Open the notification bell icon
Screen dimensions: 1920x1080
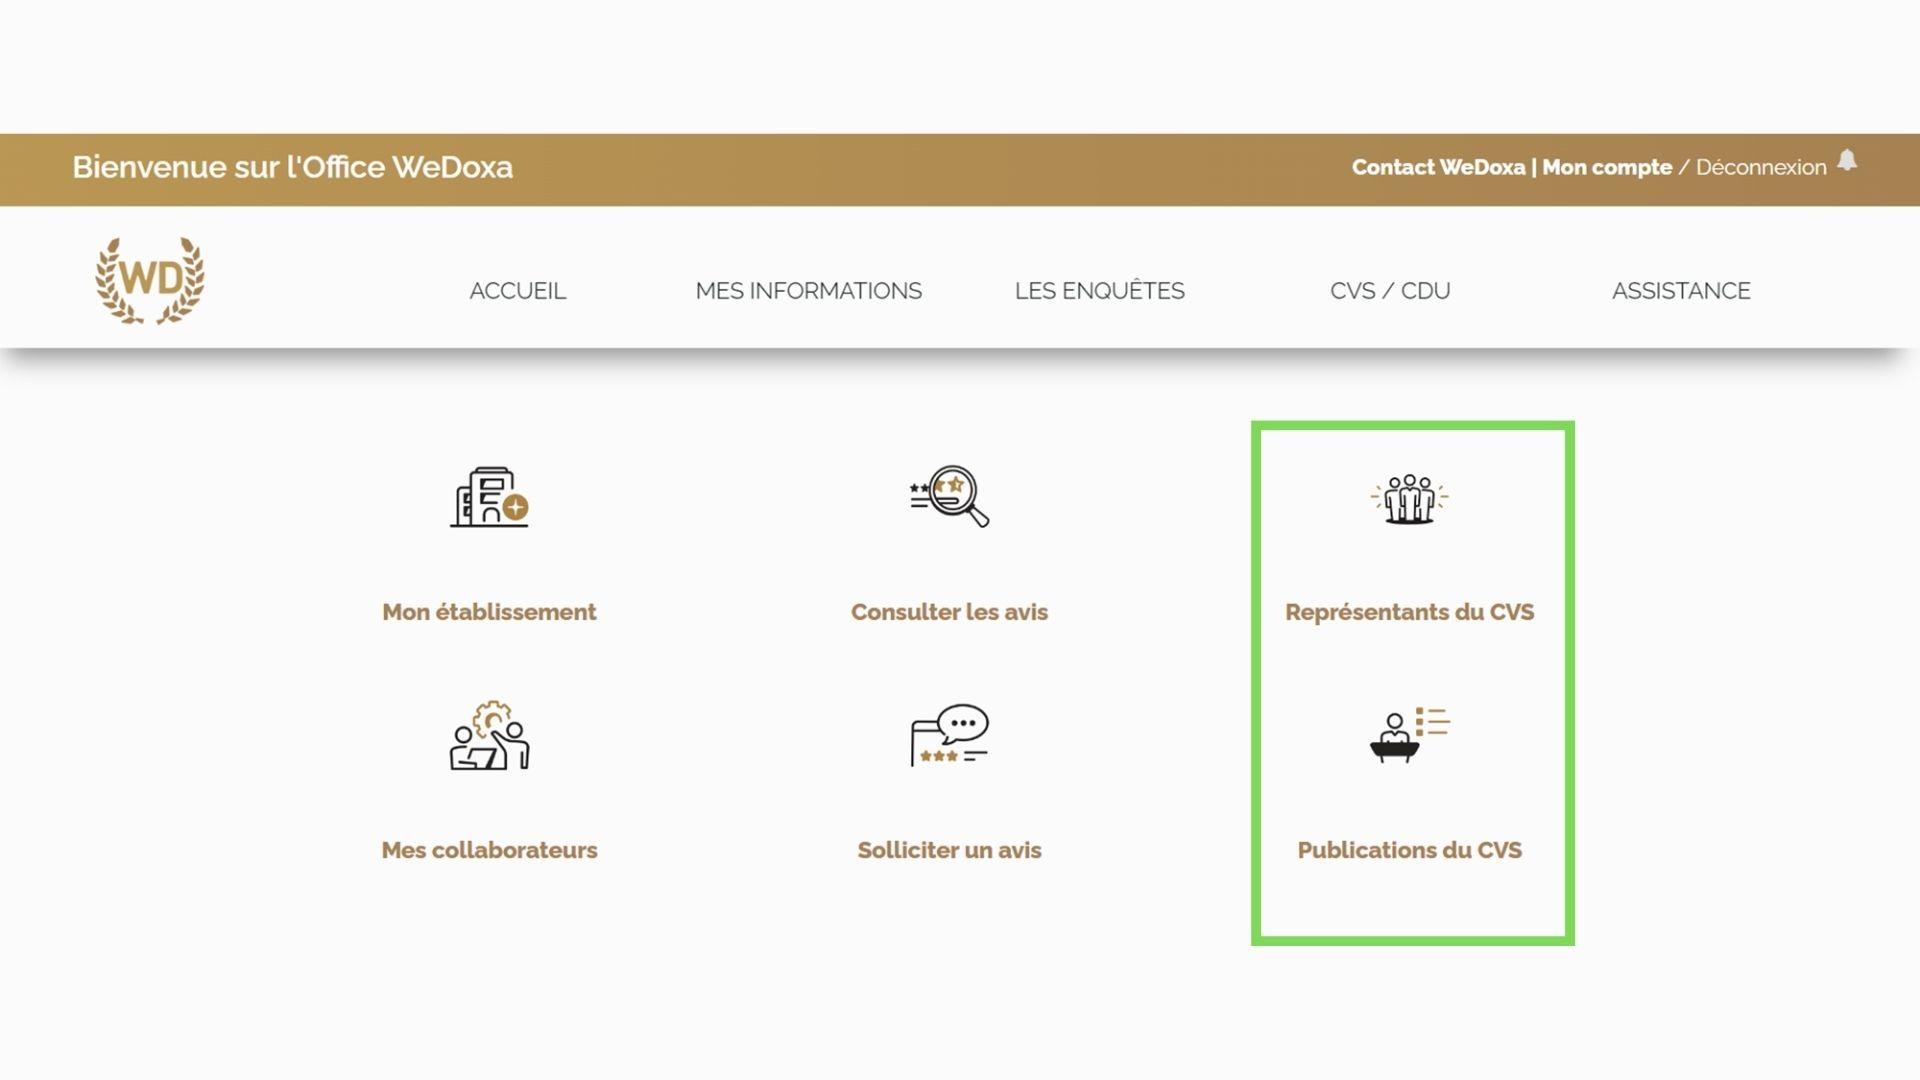[1848, 161]
